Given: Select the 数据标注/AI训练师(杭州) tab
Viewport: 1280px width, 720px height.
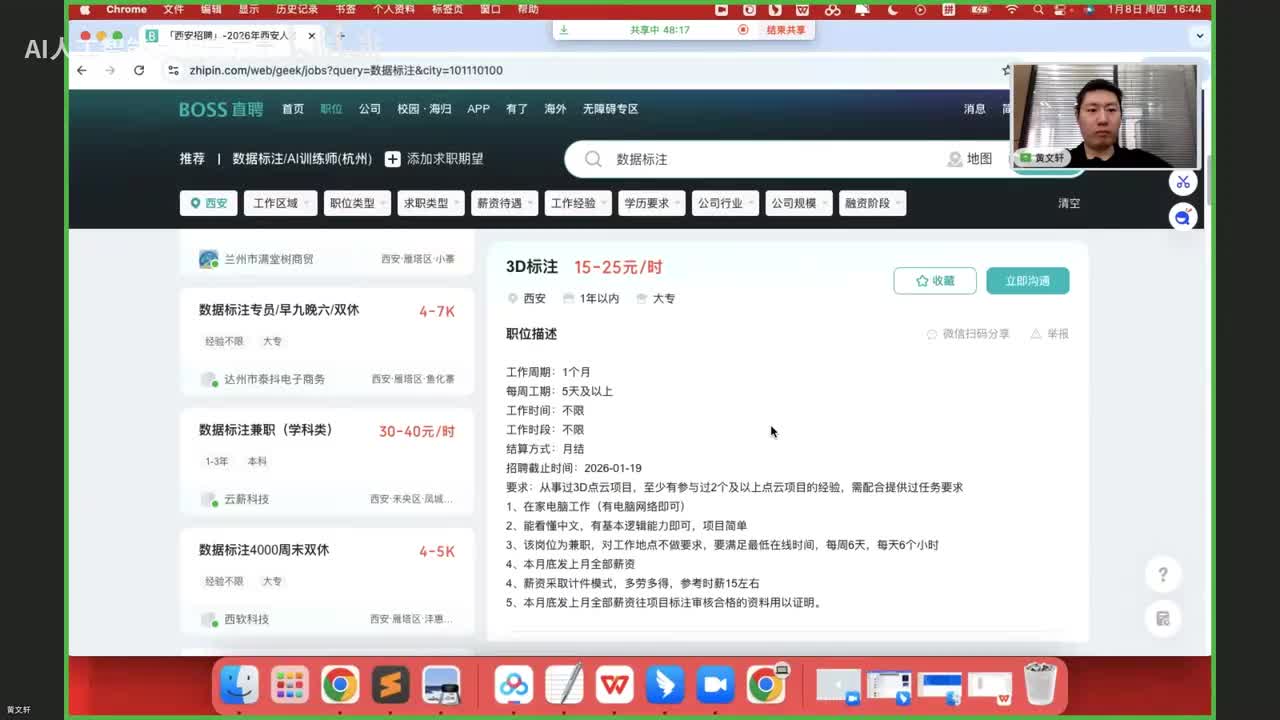Looking at the screenshot, I should tap(302, 159).
